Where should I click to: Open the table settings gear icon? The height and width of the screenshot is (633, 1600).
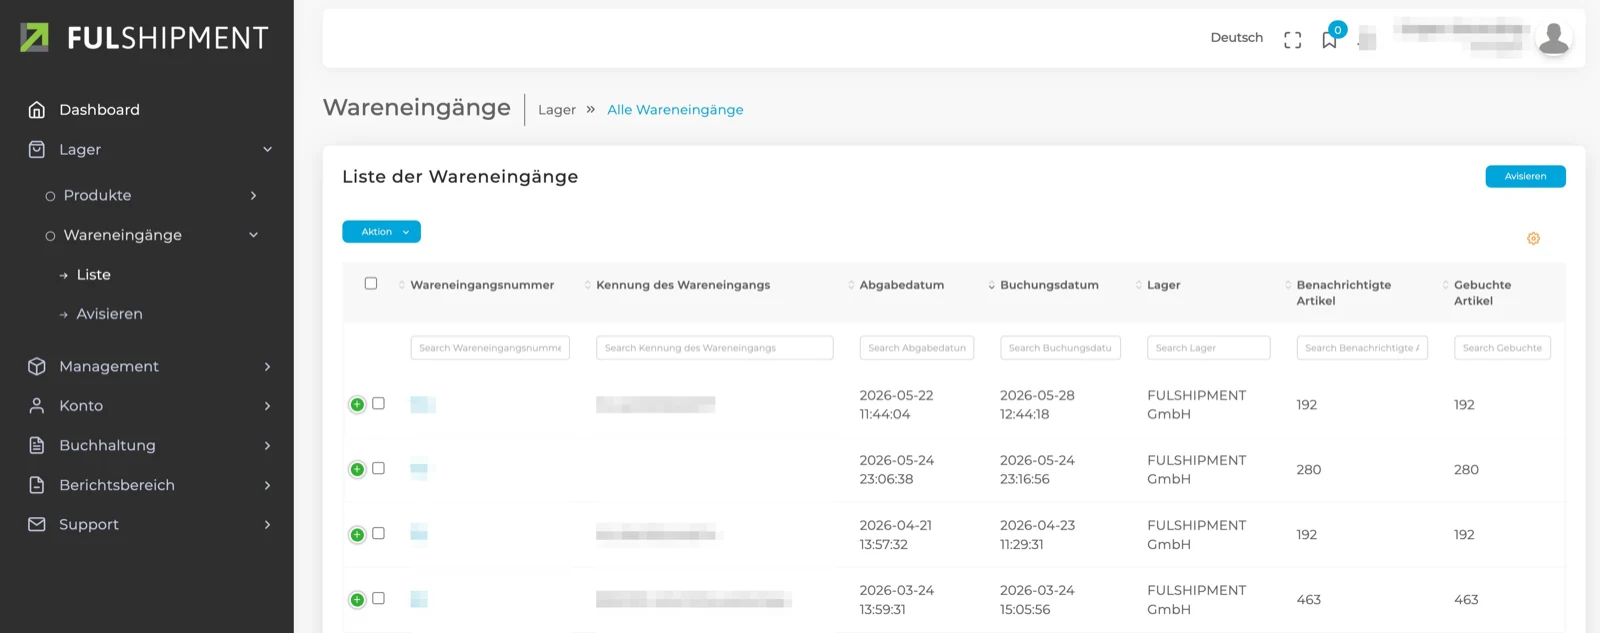pos(1533,238)
